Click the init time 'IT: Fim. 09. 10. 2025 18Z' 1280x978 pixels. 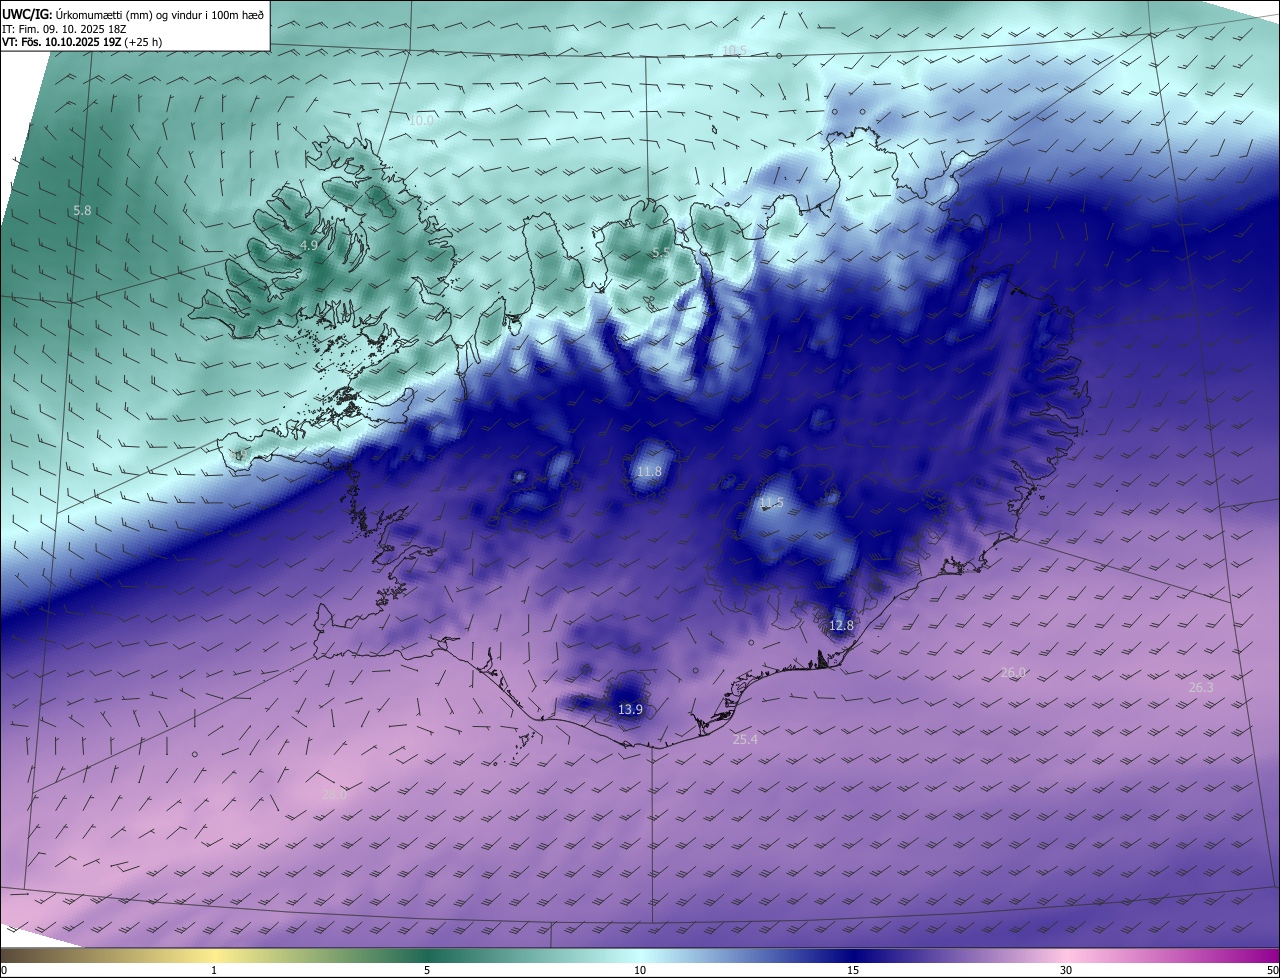(66, 29)
